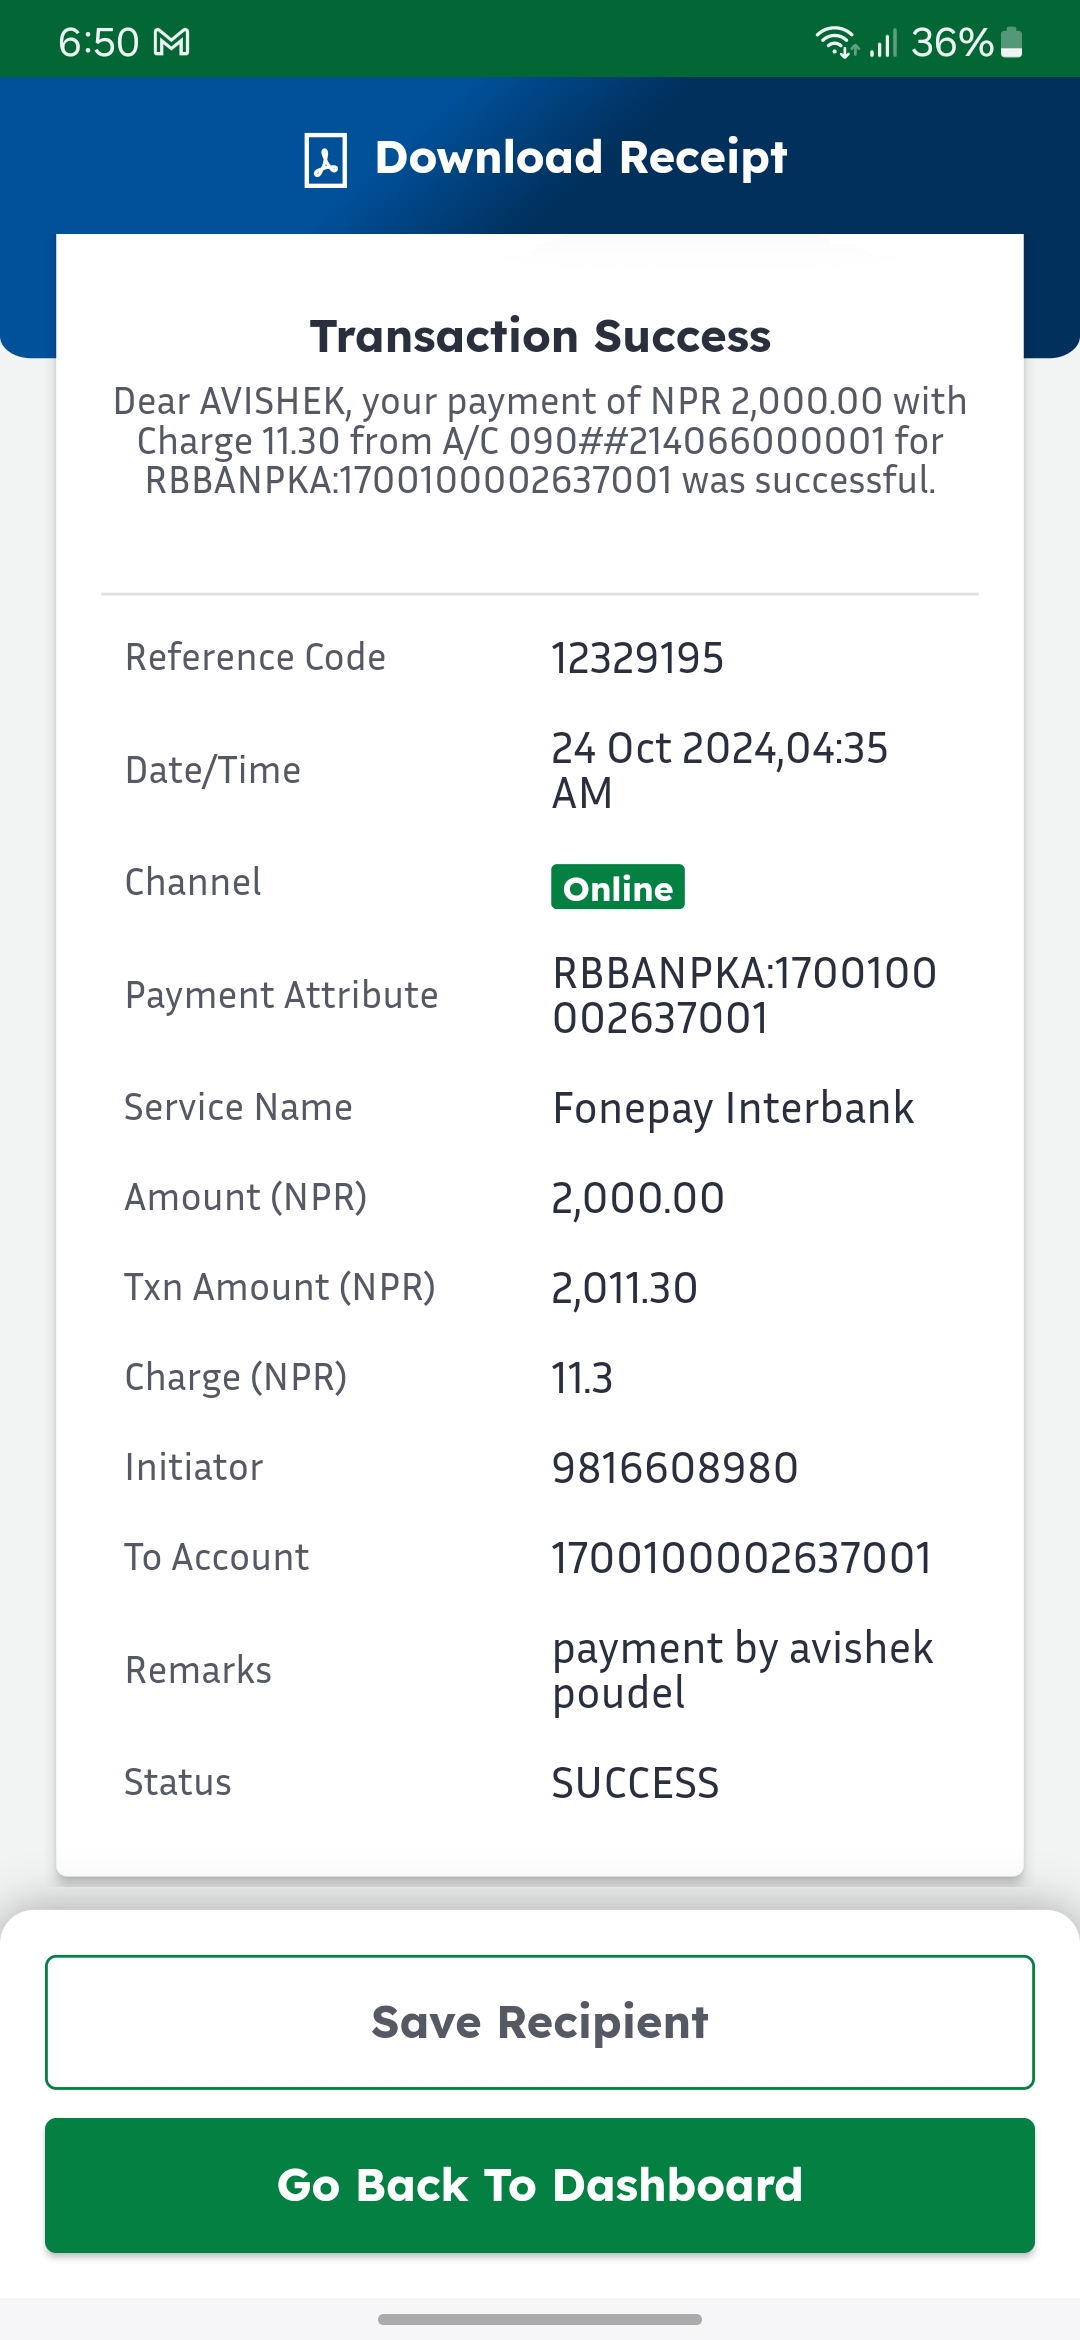Click the green Online channel badge
Screen dimensions: 1080x2340
618,887
